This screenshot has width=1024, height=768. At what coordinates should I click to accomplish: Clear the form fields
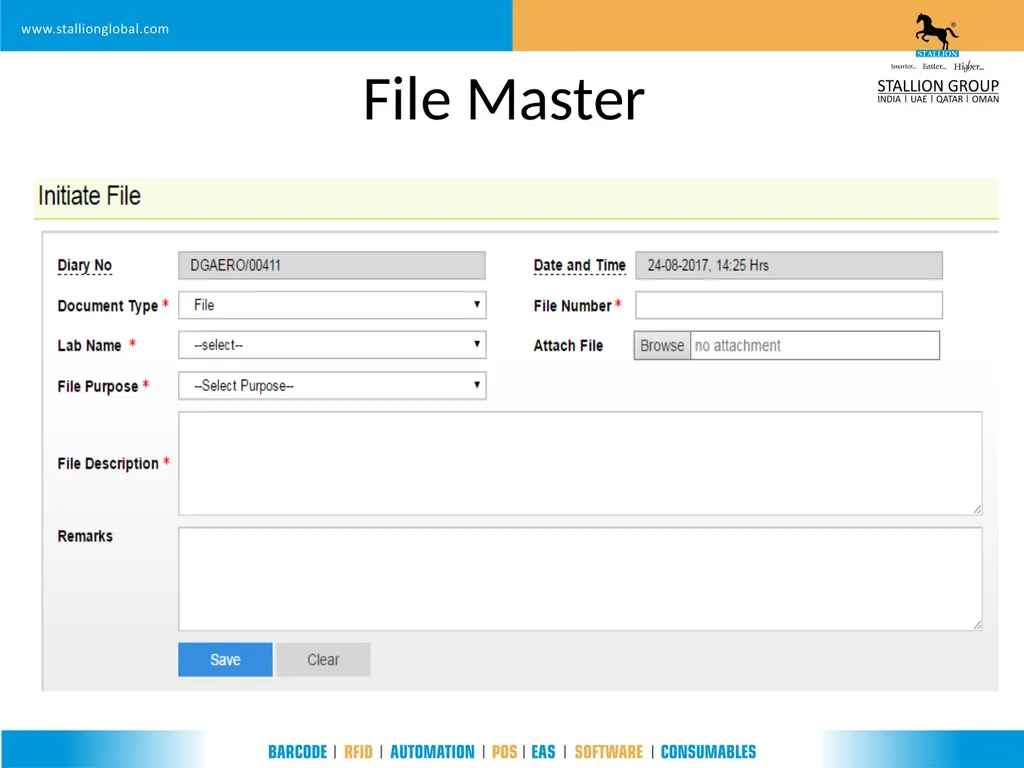(323, 660)
